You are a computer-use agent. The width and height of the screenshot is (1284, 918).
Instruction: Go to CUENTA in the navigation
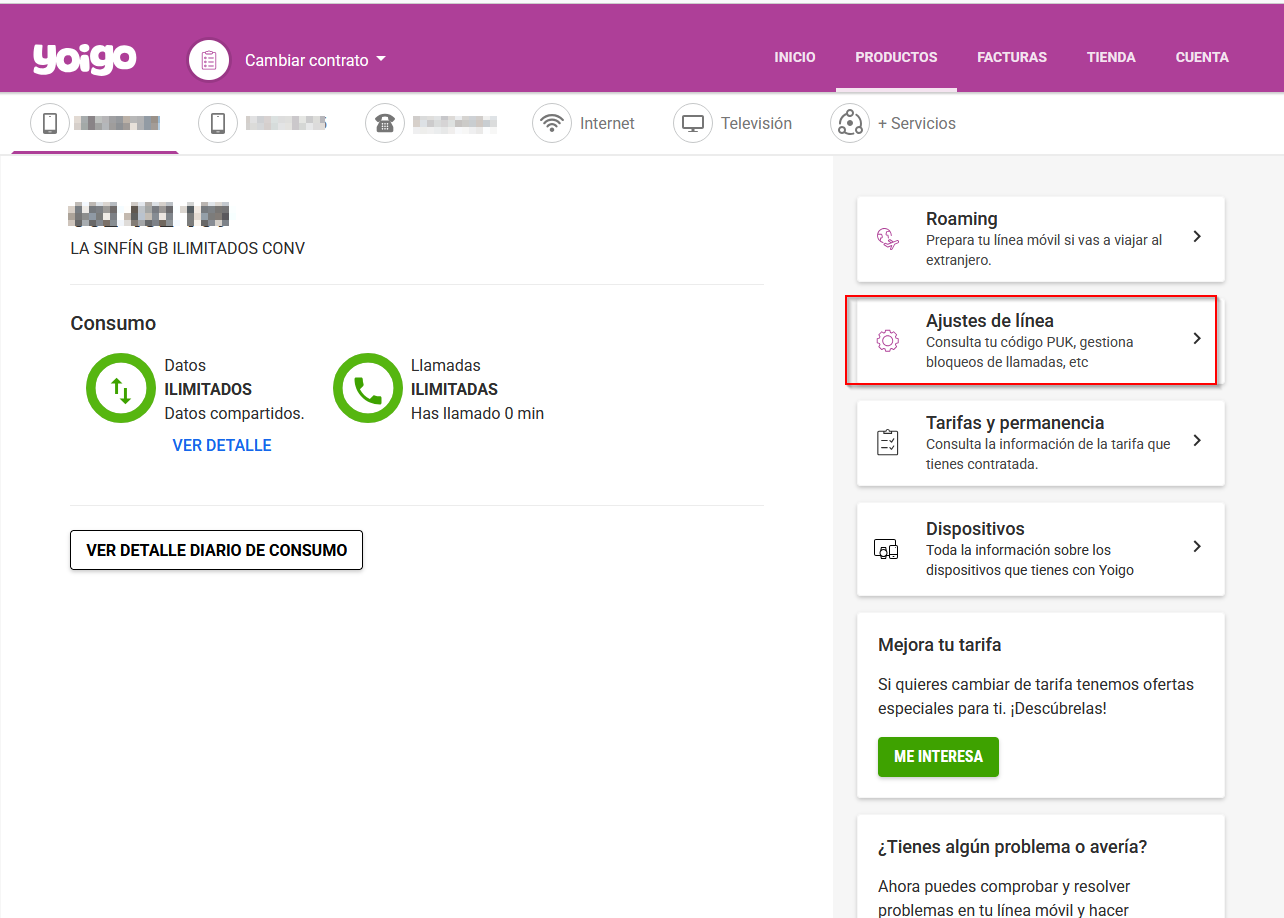(x=1201, y=57)
